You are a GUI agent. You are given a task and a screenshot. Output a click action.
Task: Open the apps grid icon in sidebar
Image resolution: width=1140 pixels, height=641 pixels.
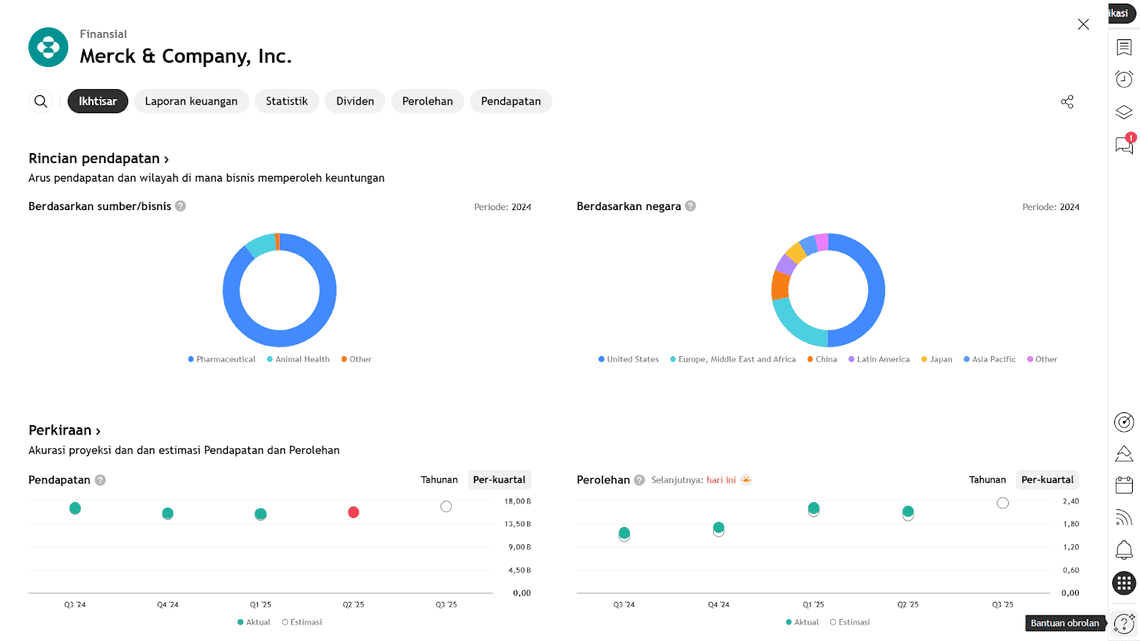click(x=1124, y=583)
